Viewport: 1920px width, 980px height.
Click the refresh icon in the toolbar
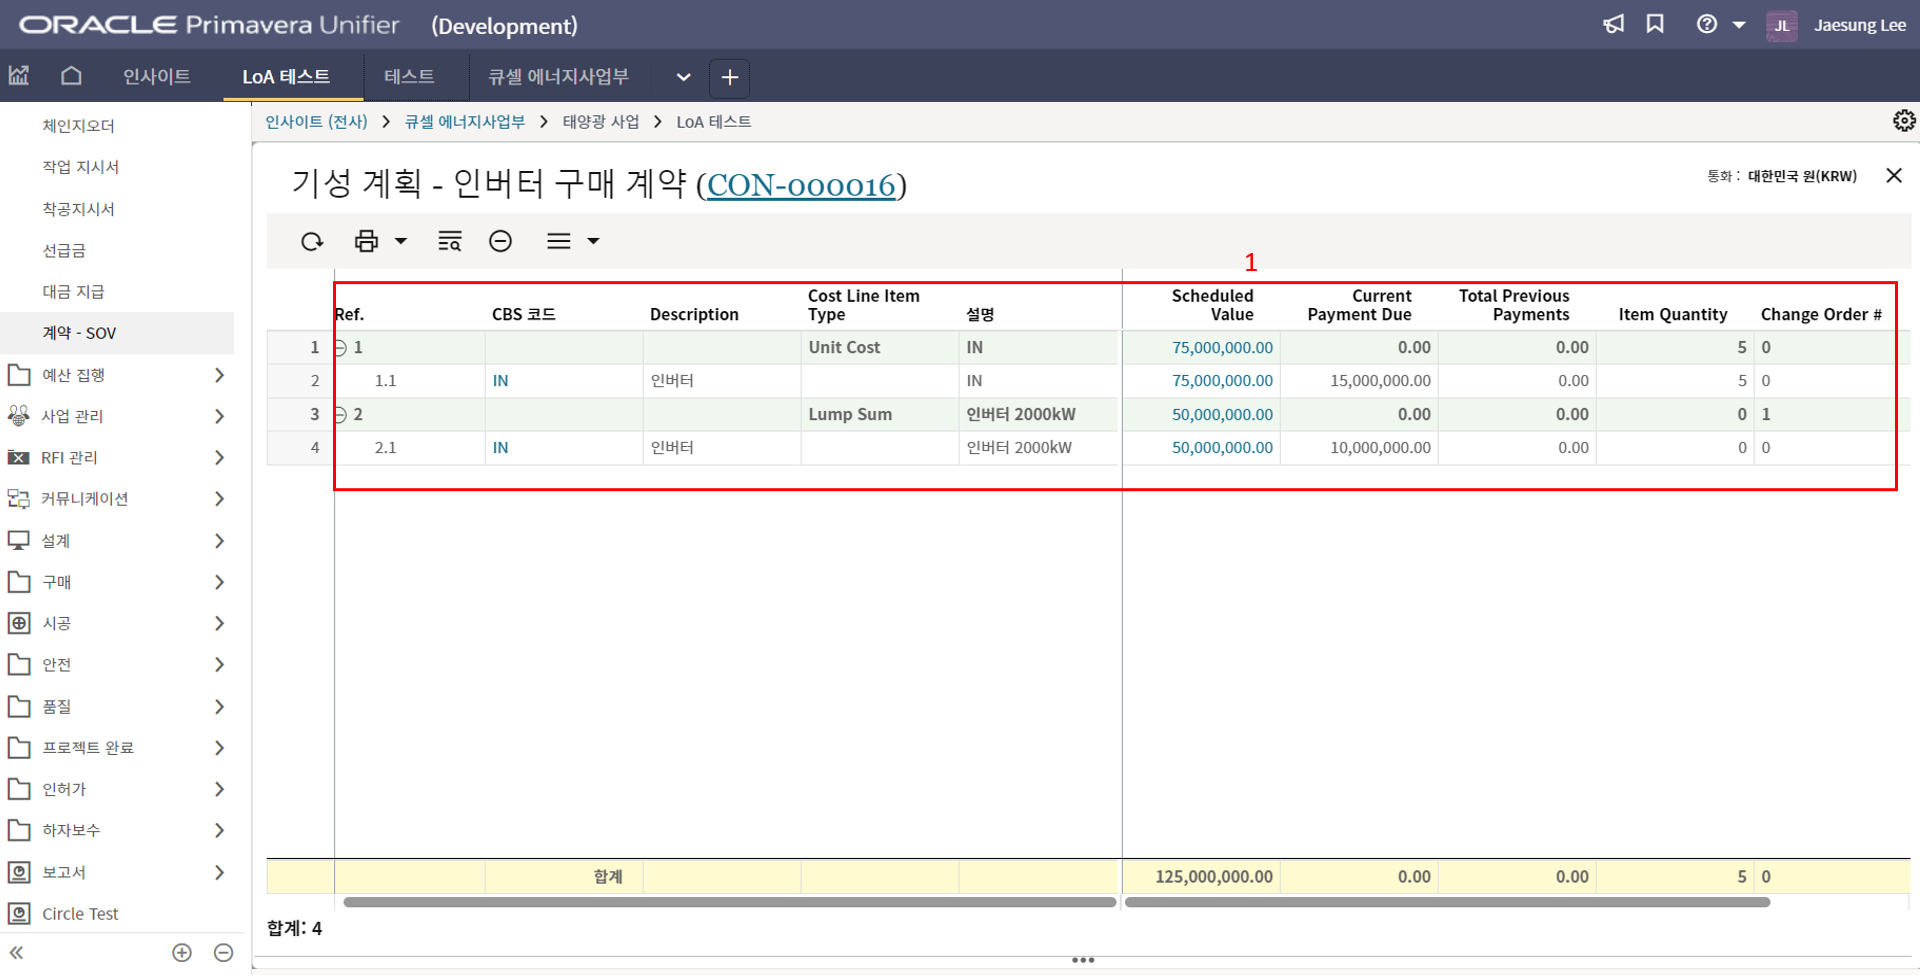312,241
